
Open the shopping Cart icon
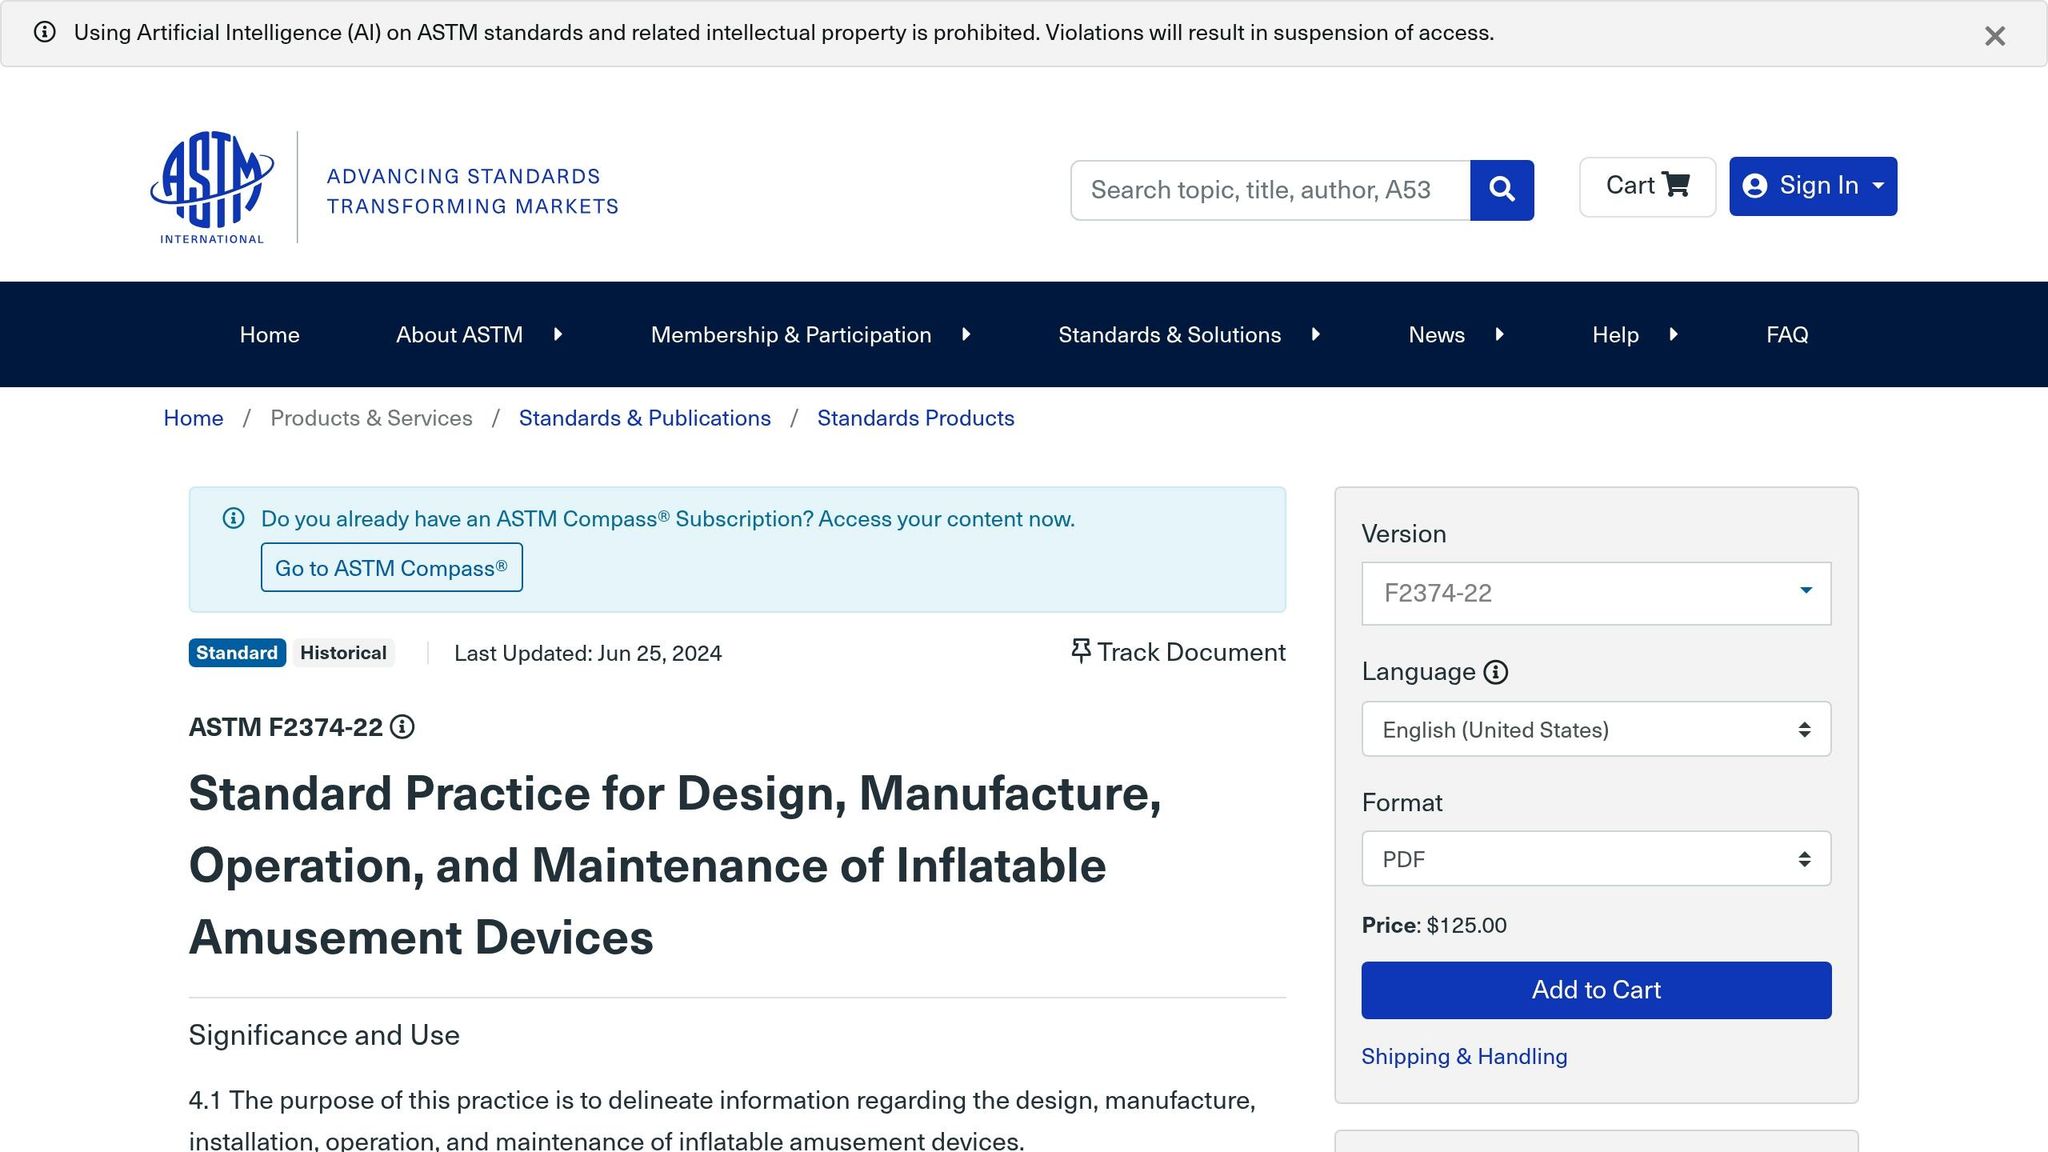point(1647,185)
